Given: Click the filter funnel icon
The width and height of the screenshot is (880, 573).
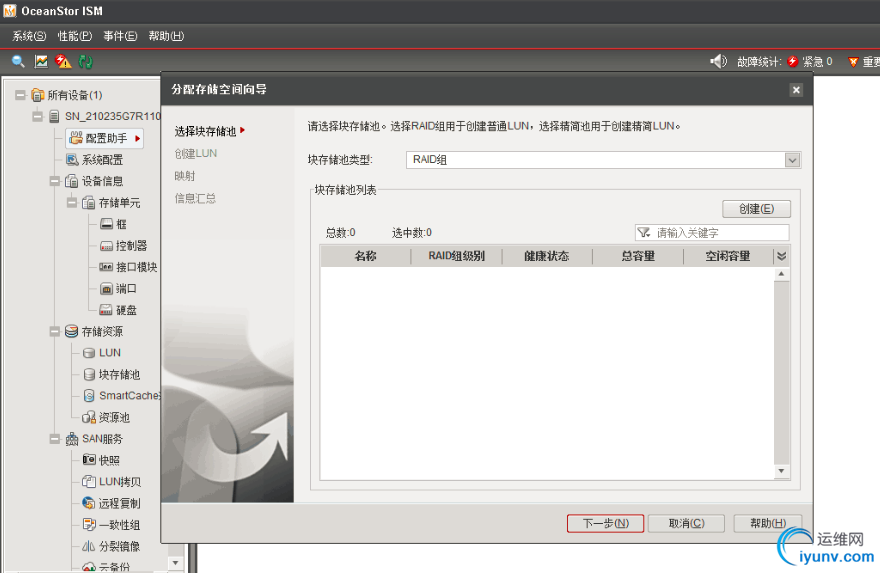Looking at the screenshot, I should click(x=644, y=232).
